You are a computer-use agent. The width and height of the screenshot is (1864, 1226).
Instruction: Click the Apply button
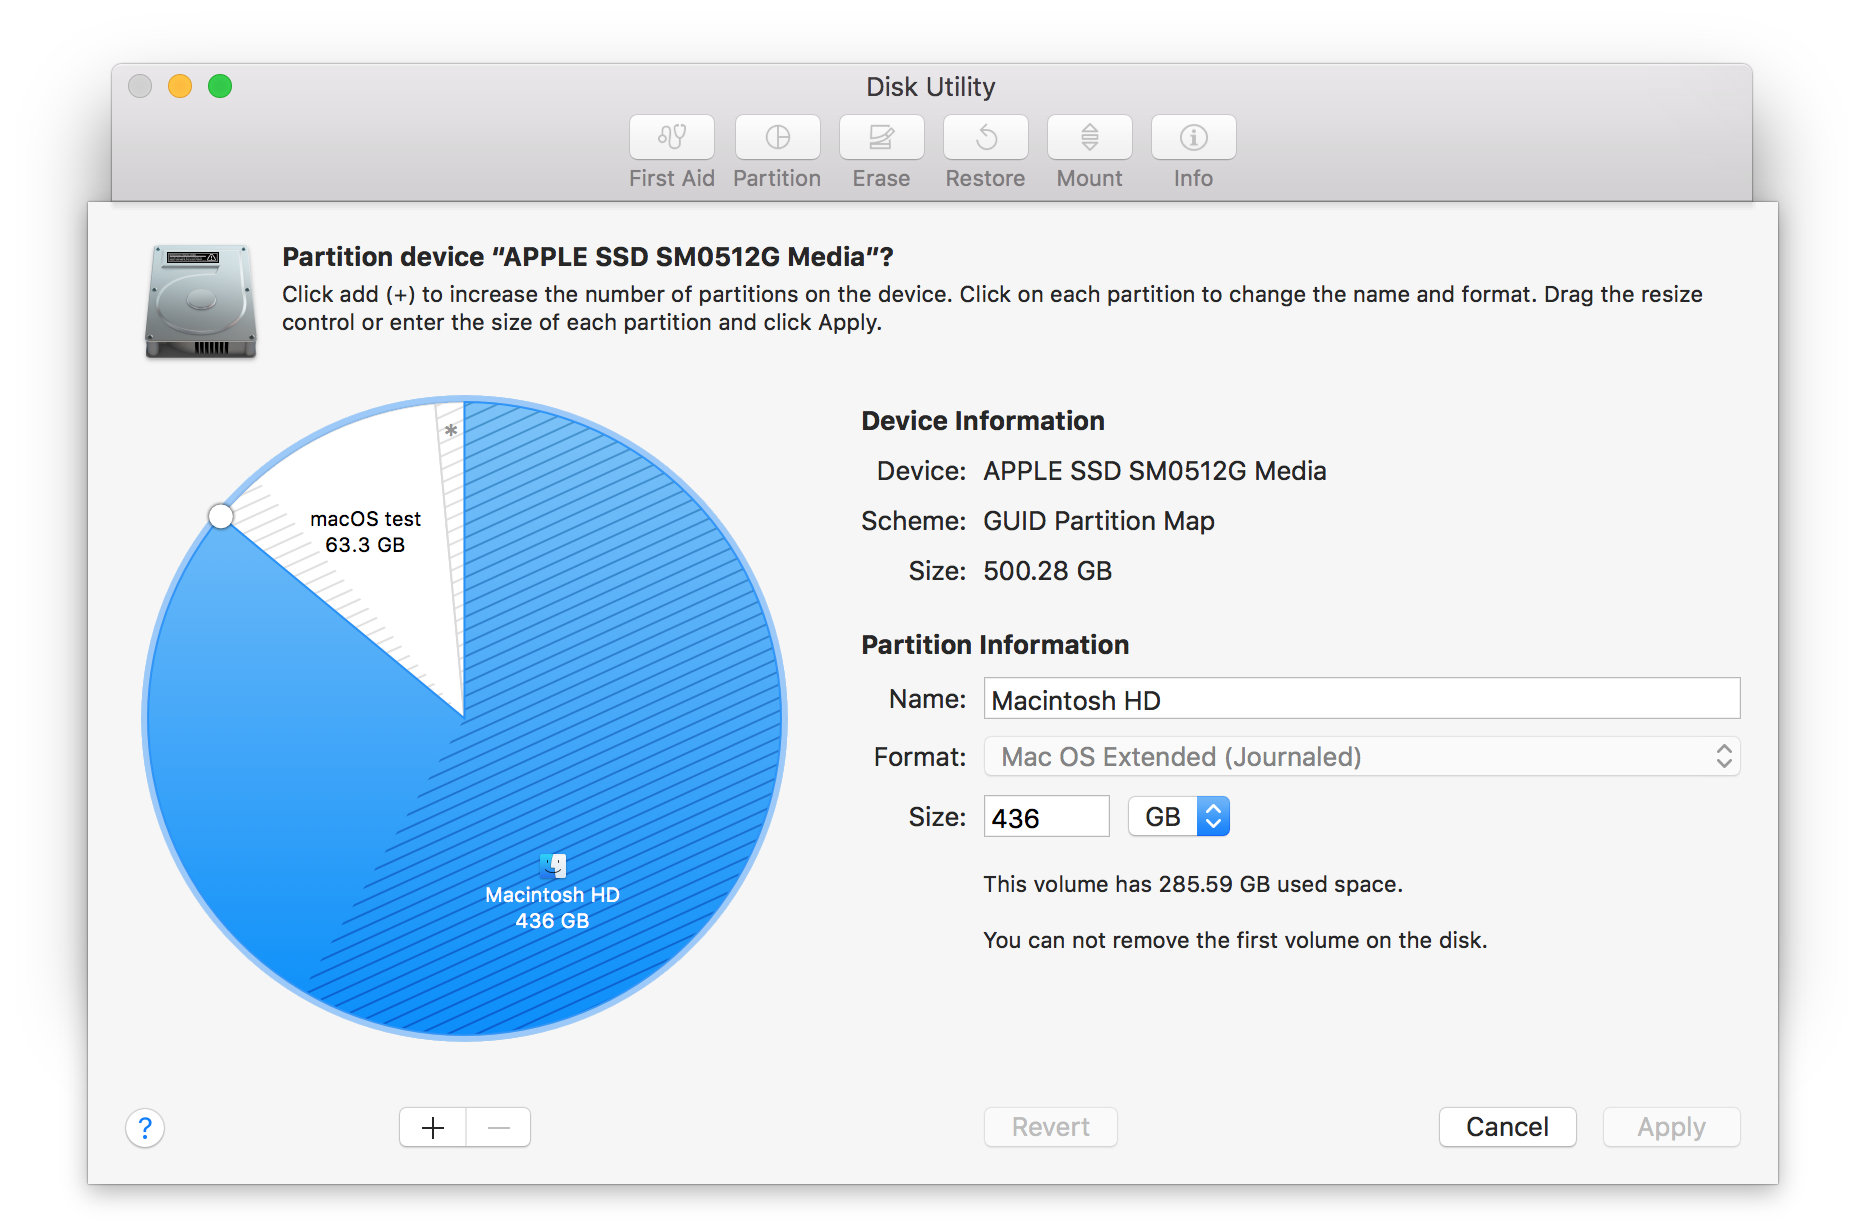(x=1671, y=1127)
